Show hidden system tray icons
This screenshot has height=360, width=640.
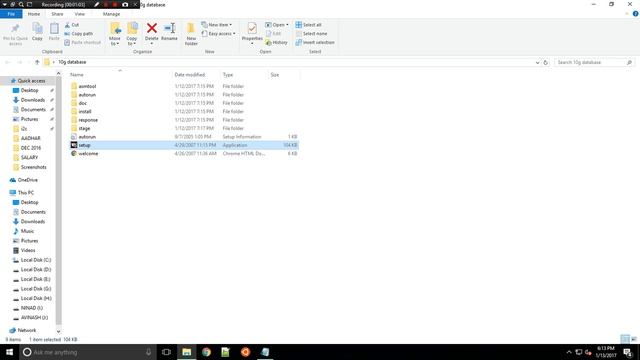pyautogui.click(x=569, y=352)
